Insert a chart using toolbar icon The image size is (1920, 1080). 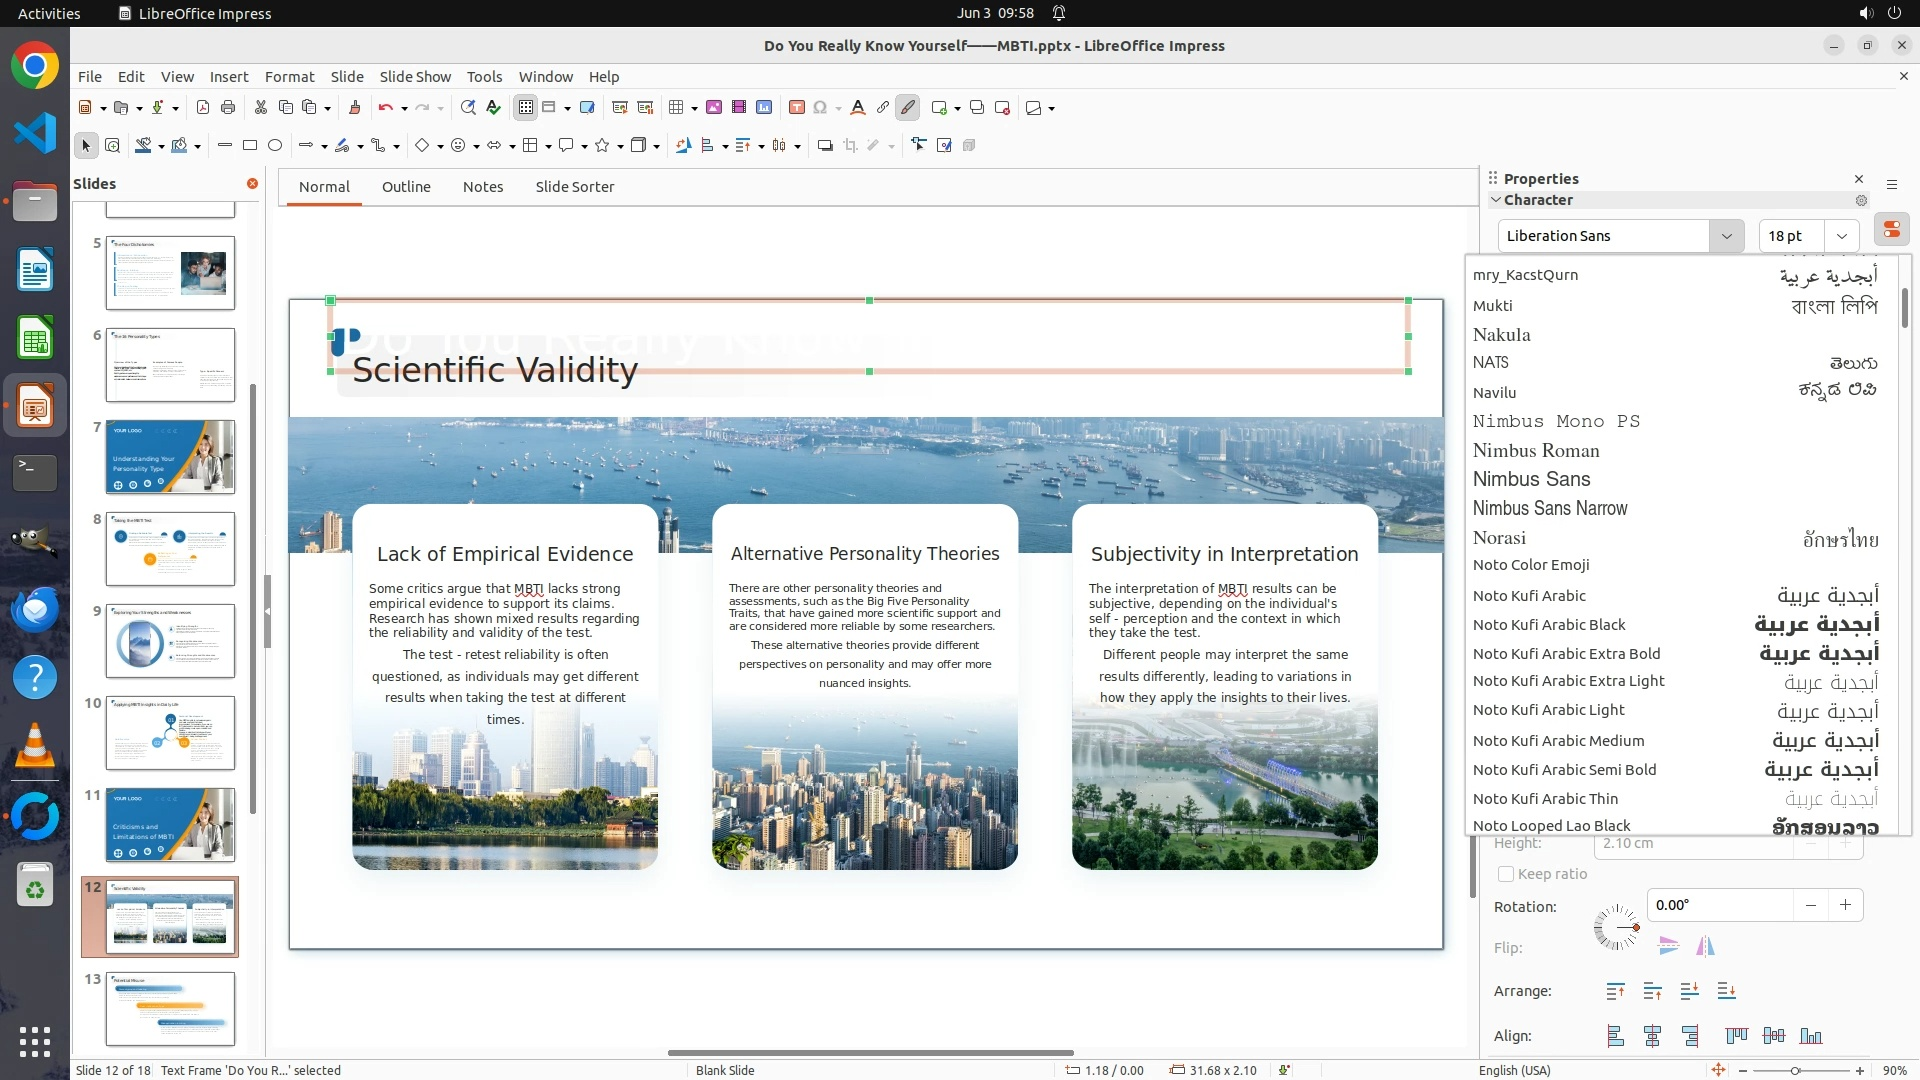764,108
